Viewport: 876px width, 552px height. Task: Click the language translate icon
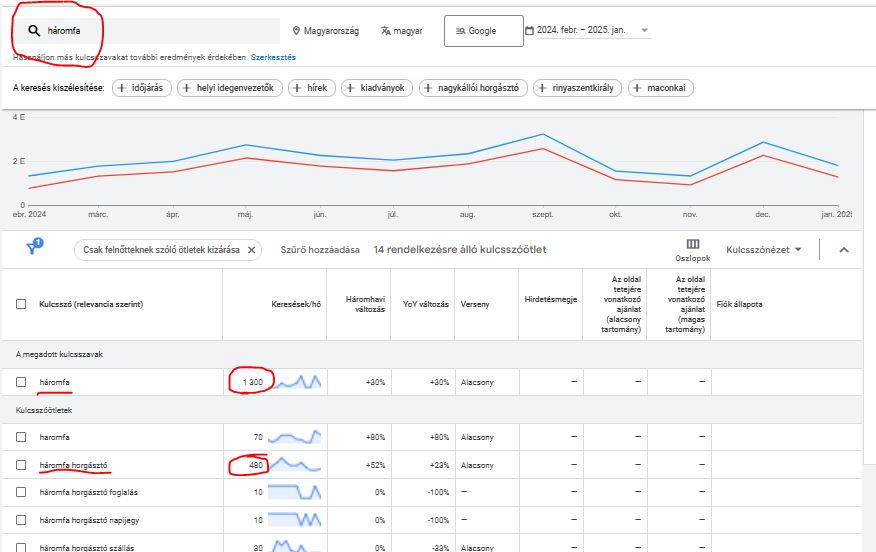(385, 31)
